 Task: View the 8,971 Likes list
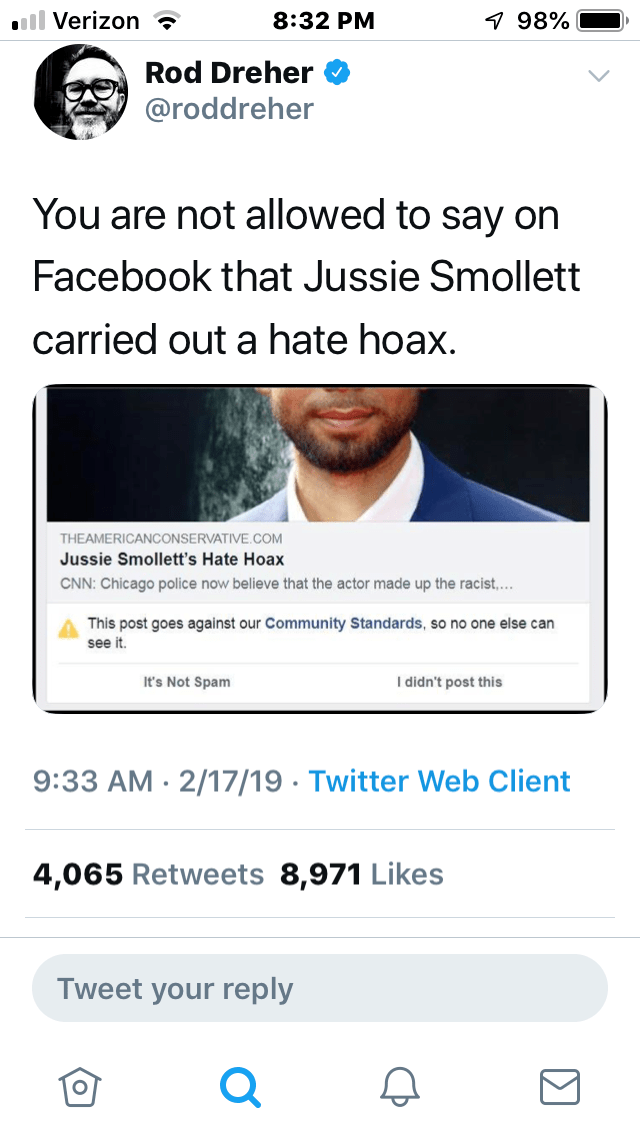click(x=362, y=874)
